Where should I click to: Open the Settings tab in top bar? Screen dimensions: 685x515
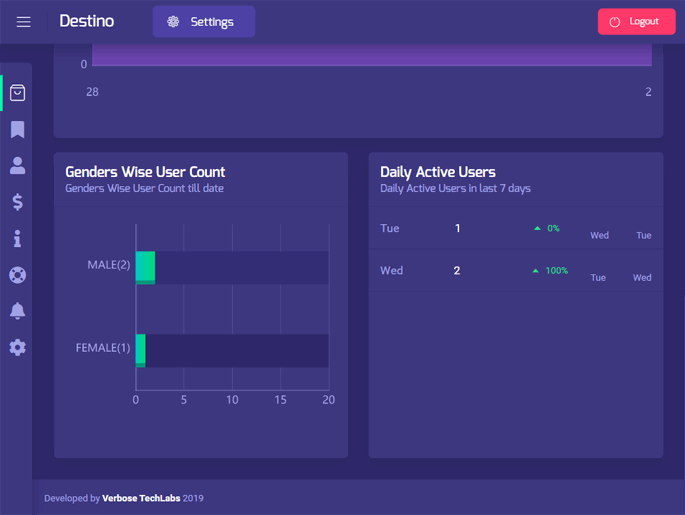[x=203, y=22]
